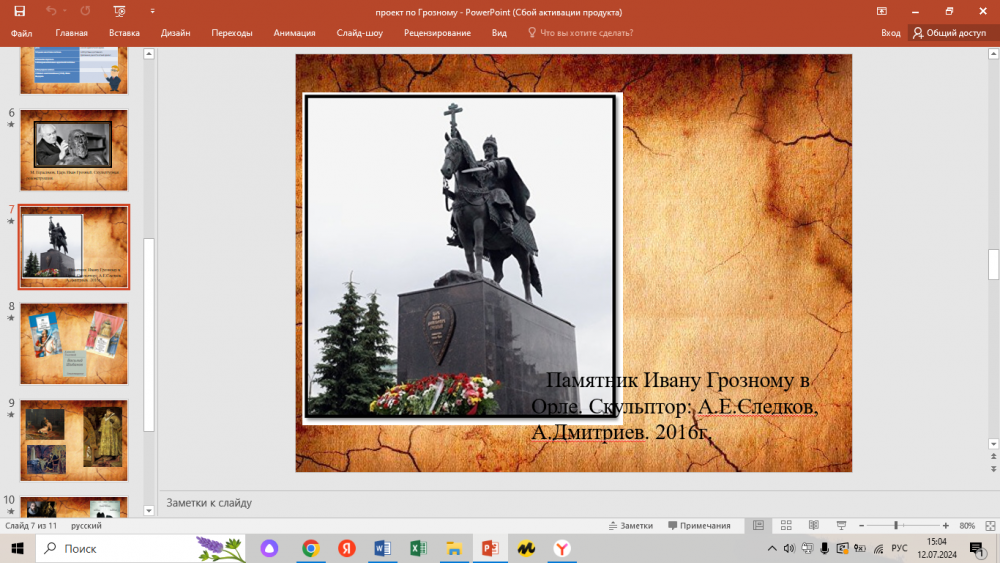Screen dimensions: 1000x563
Task: Open Google Chrome from the taskbar
Action: [x=311, y=548]
